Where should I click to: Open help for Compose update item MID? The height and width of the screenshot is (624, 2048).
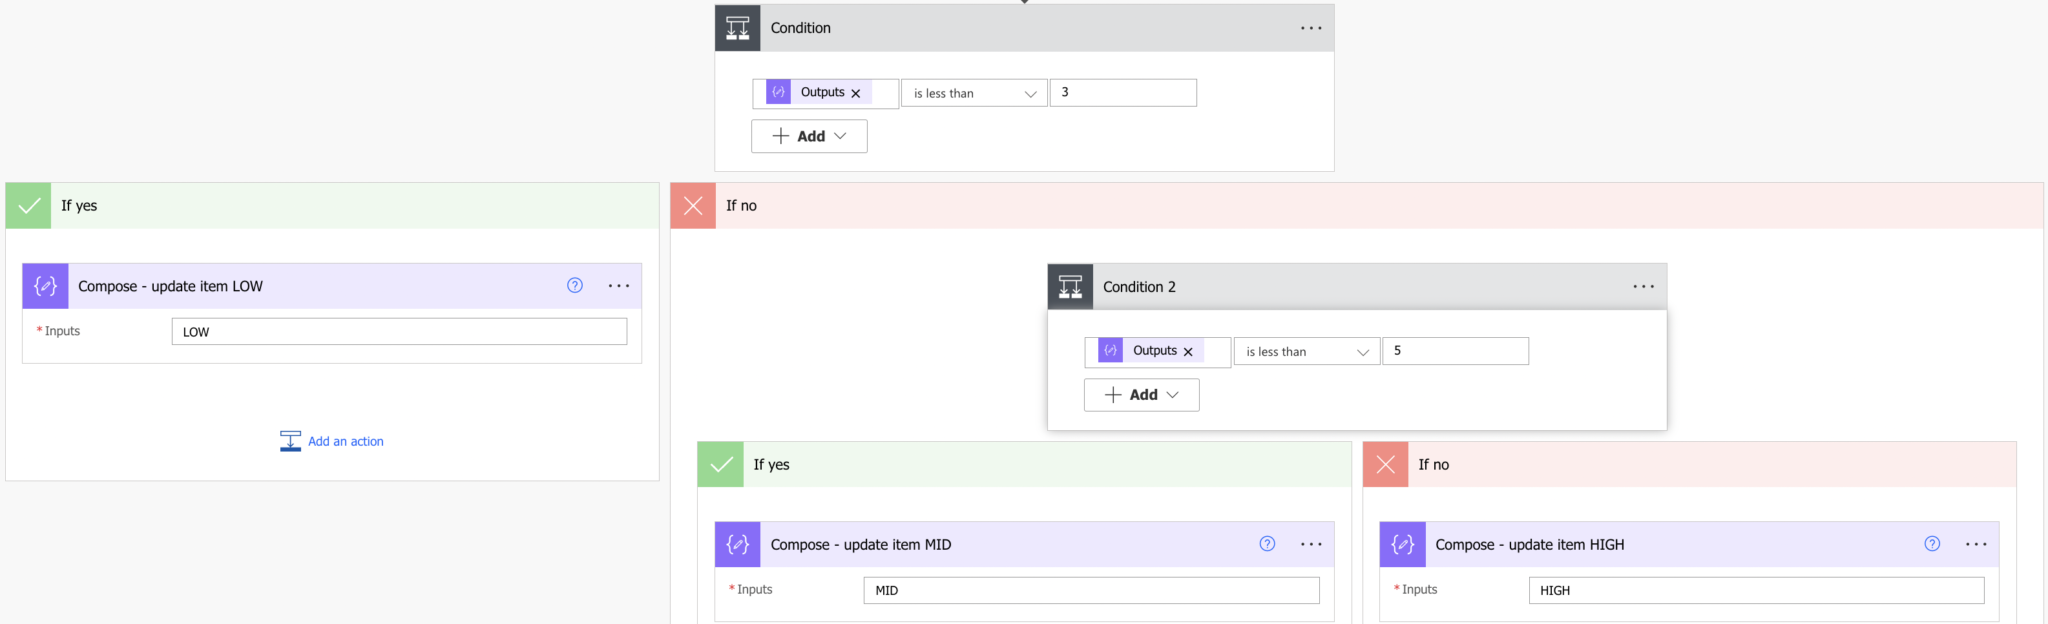point(1267,544)
